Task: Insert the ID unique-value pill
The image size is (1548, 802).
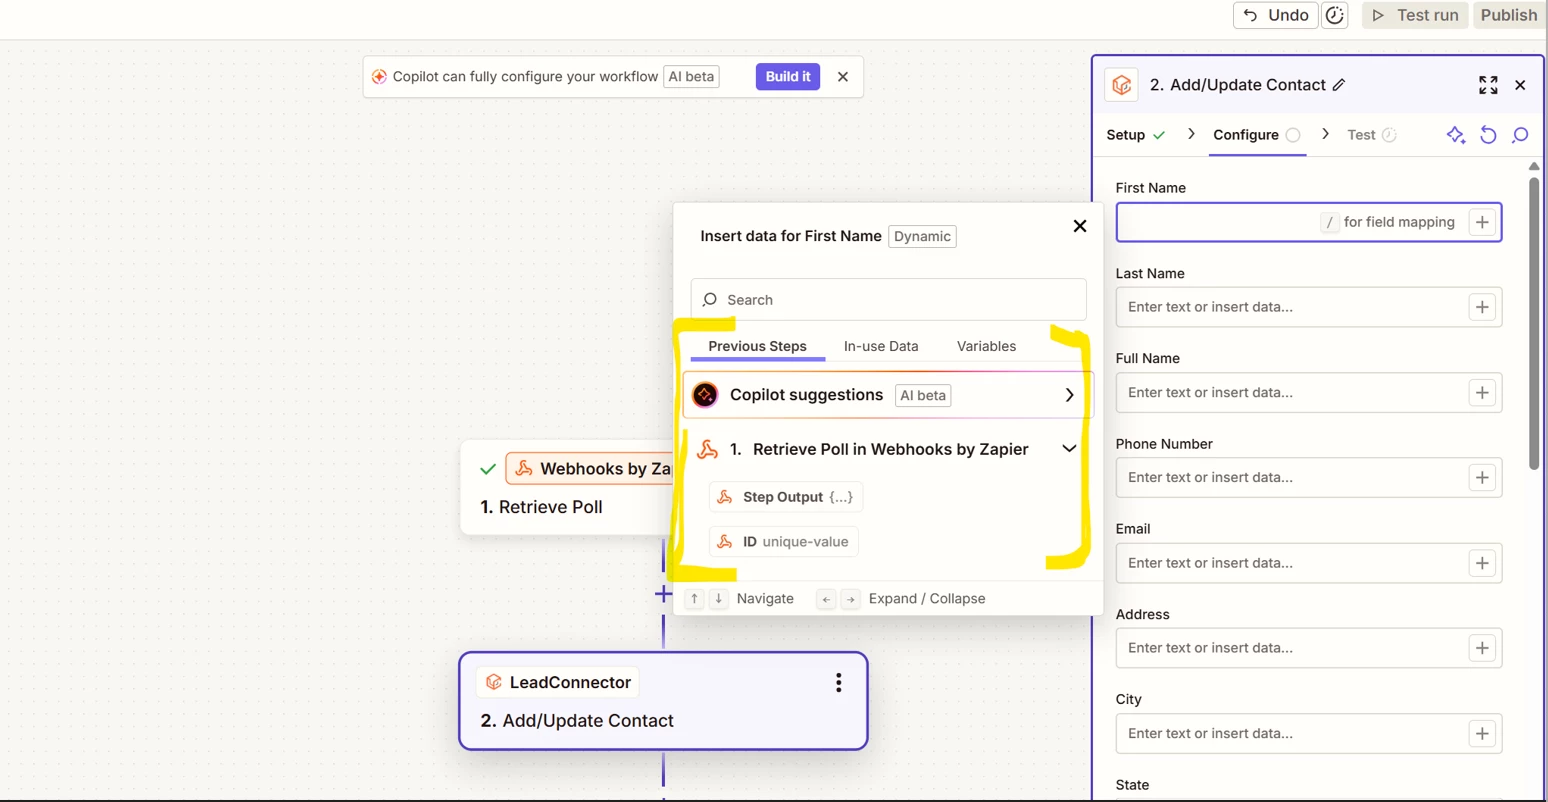Action: click(784, 542)
